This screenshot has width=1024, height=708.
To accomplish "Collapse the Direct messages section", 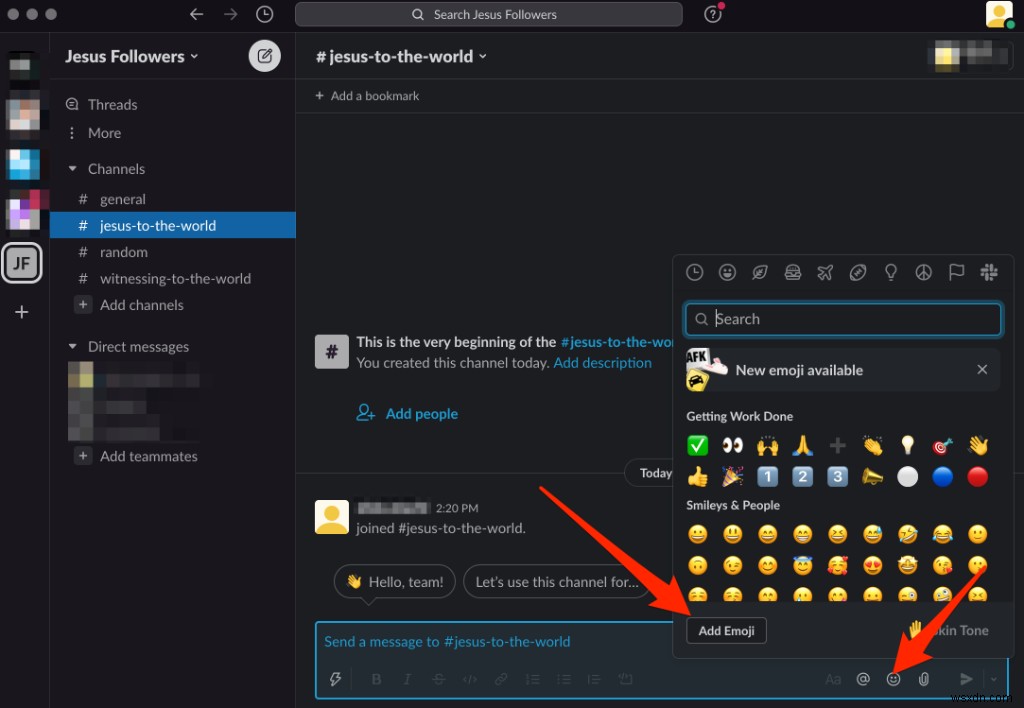I will [71, 346].
